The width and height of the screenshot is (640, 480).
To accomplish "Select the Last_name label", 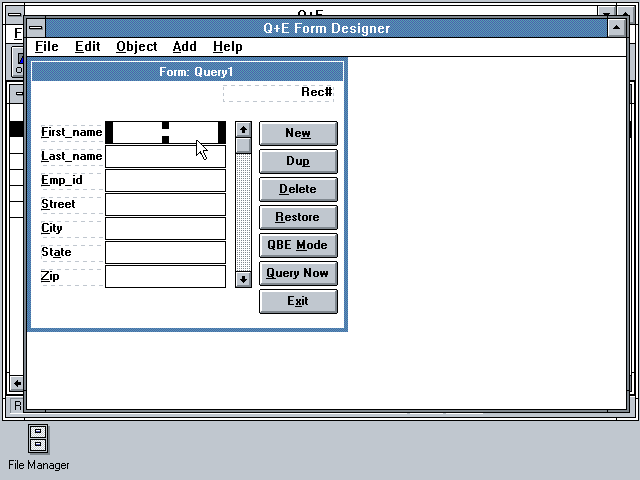I will pyautogui.click(x=71, y=156).
